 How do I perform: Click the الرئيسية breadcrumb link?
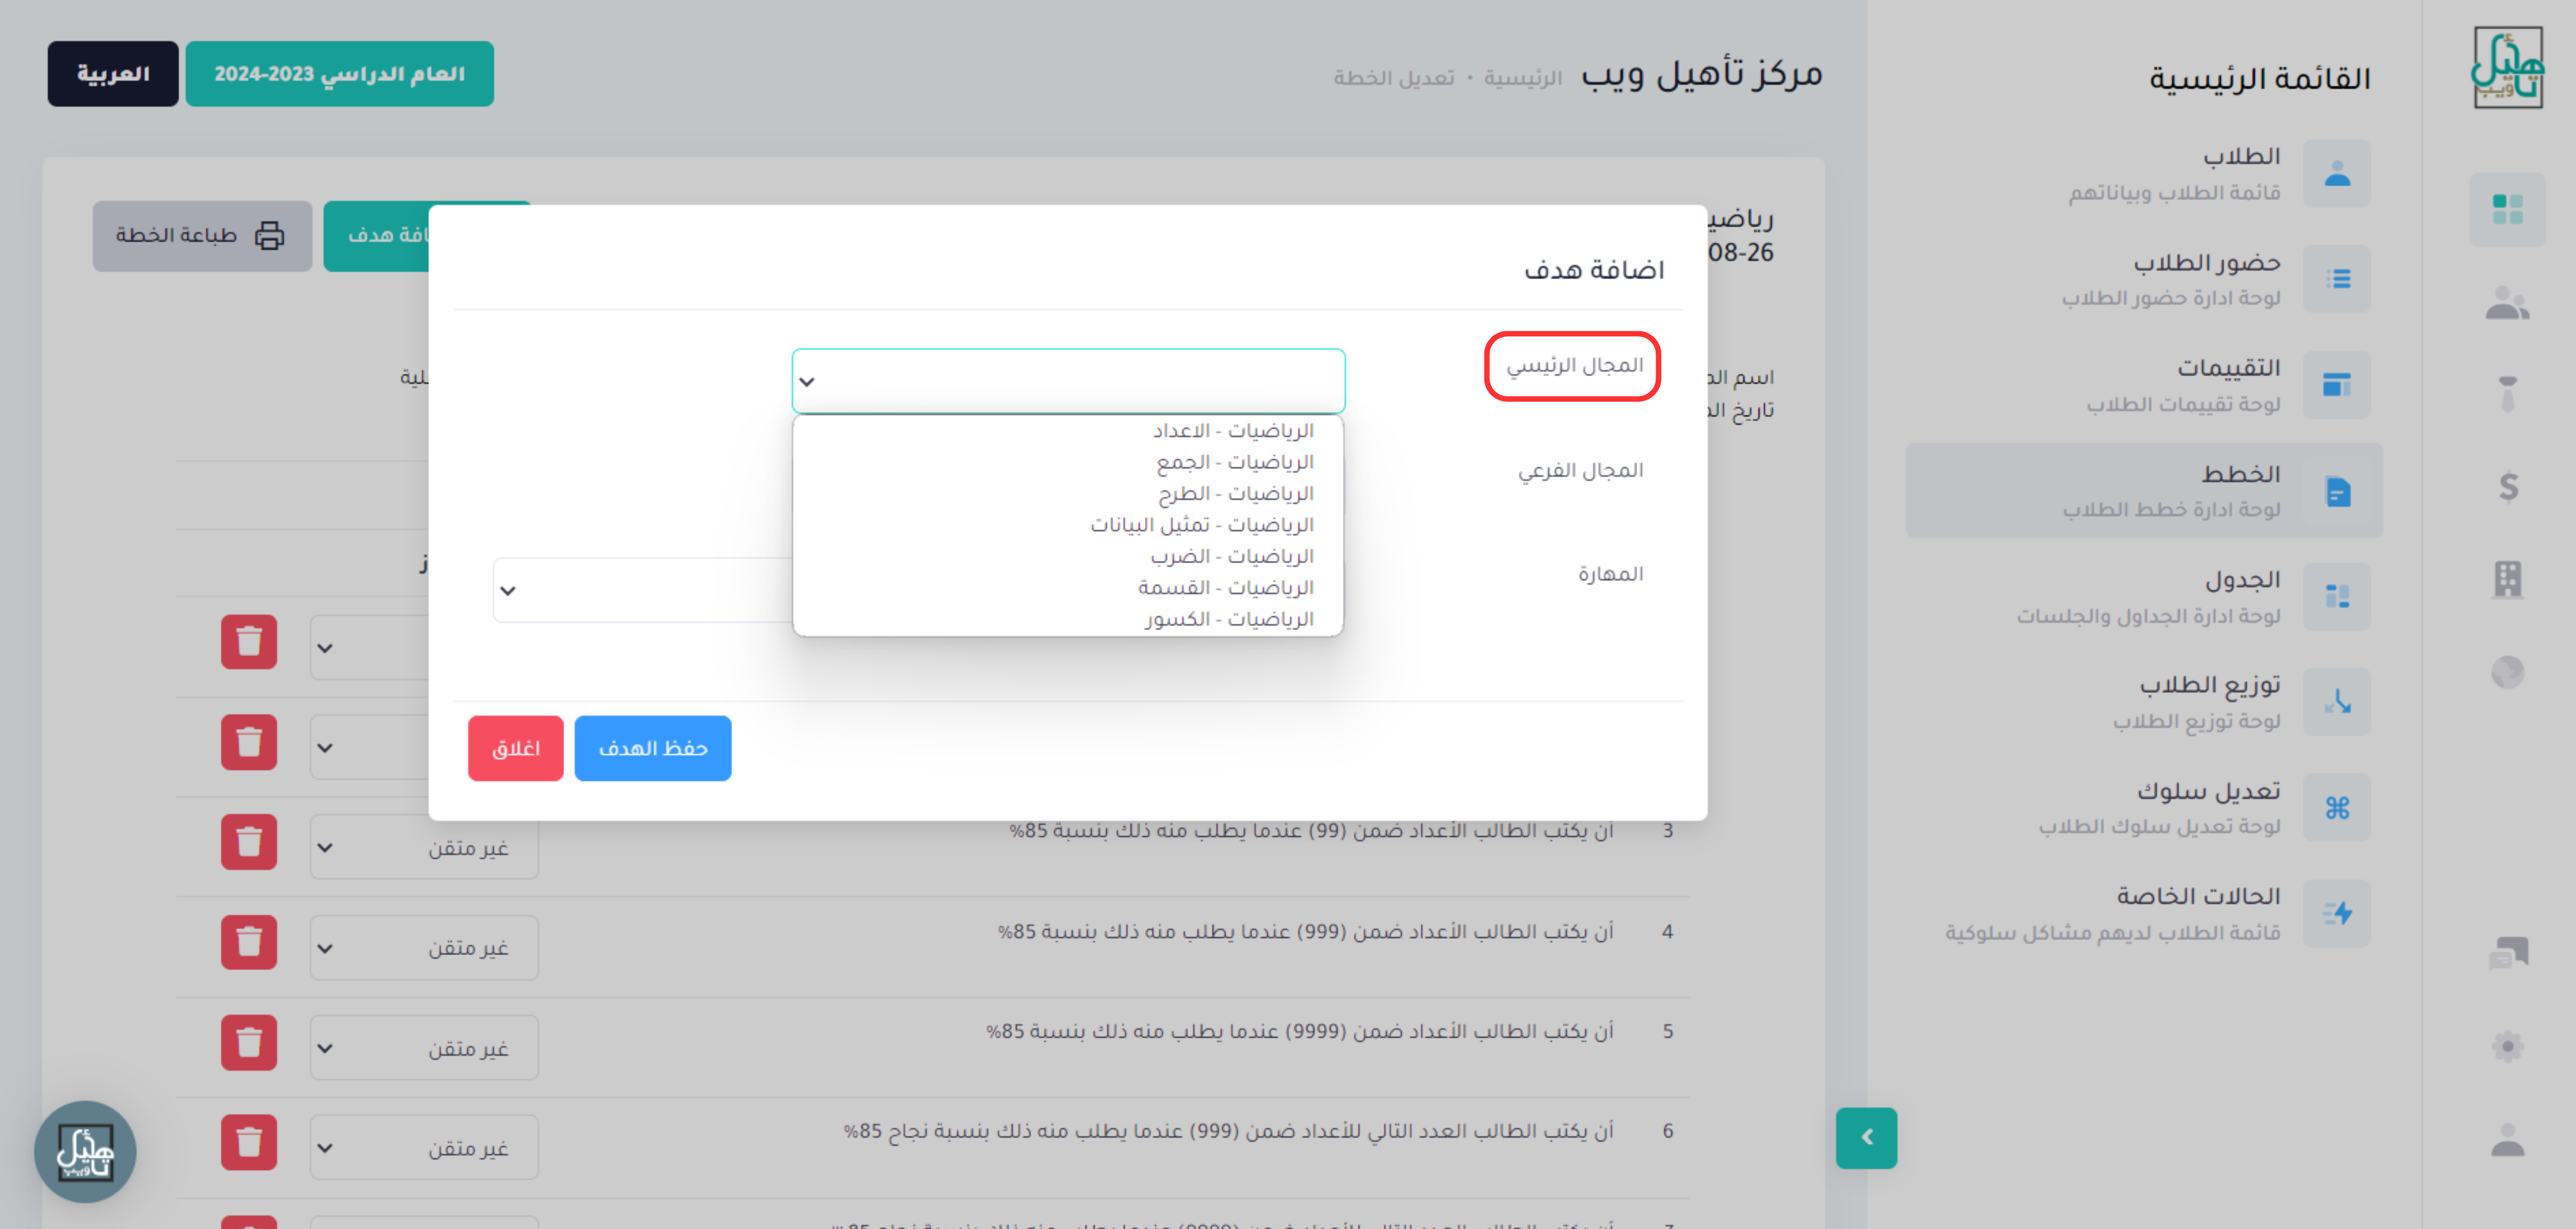click(x=1523, y=78)
